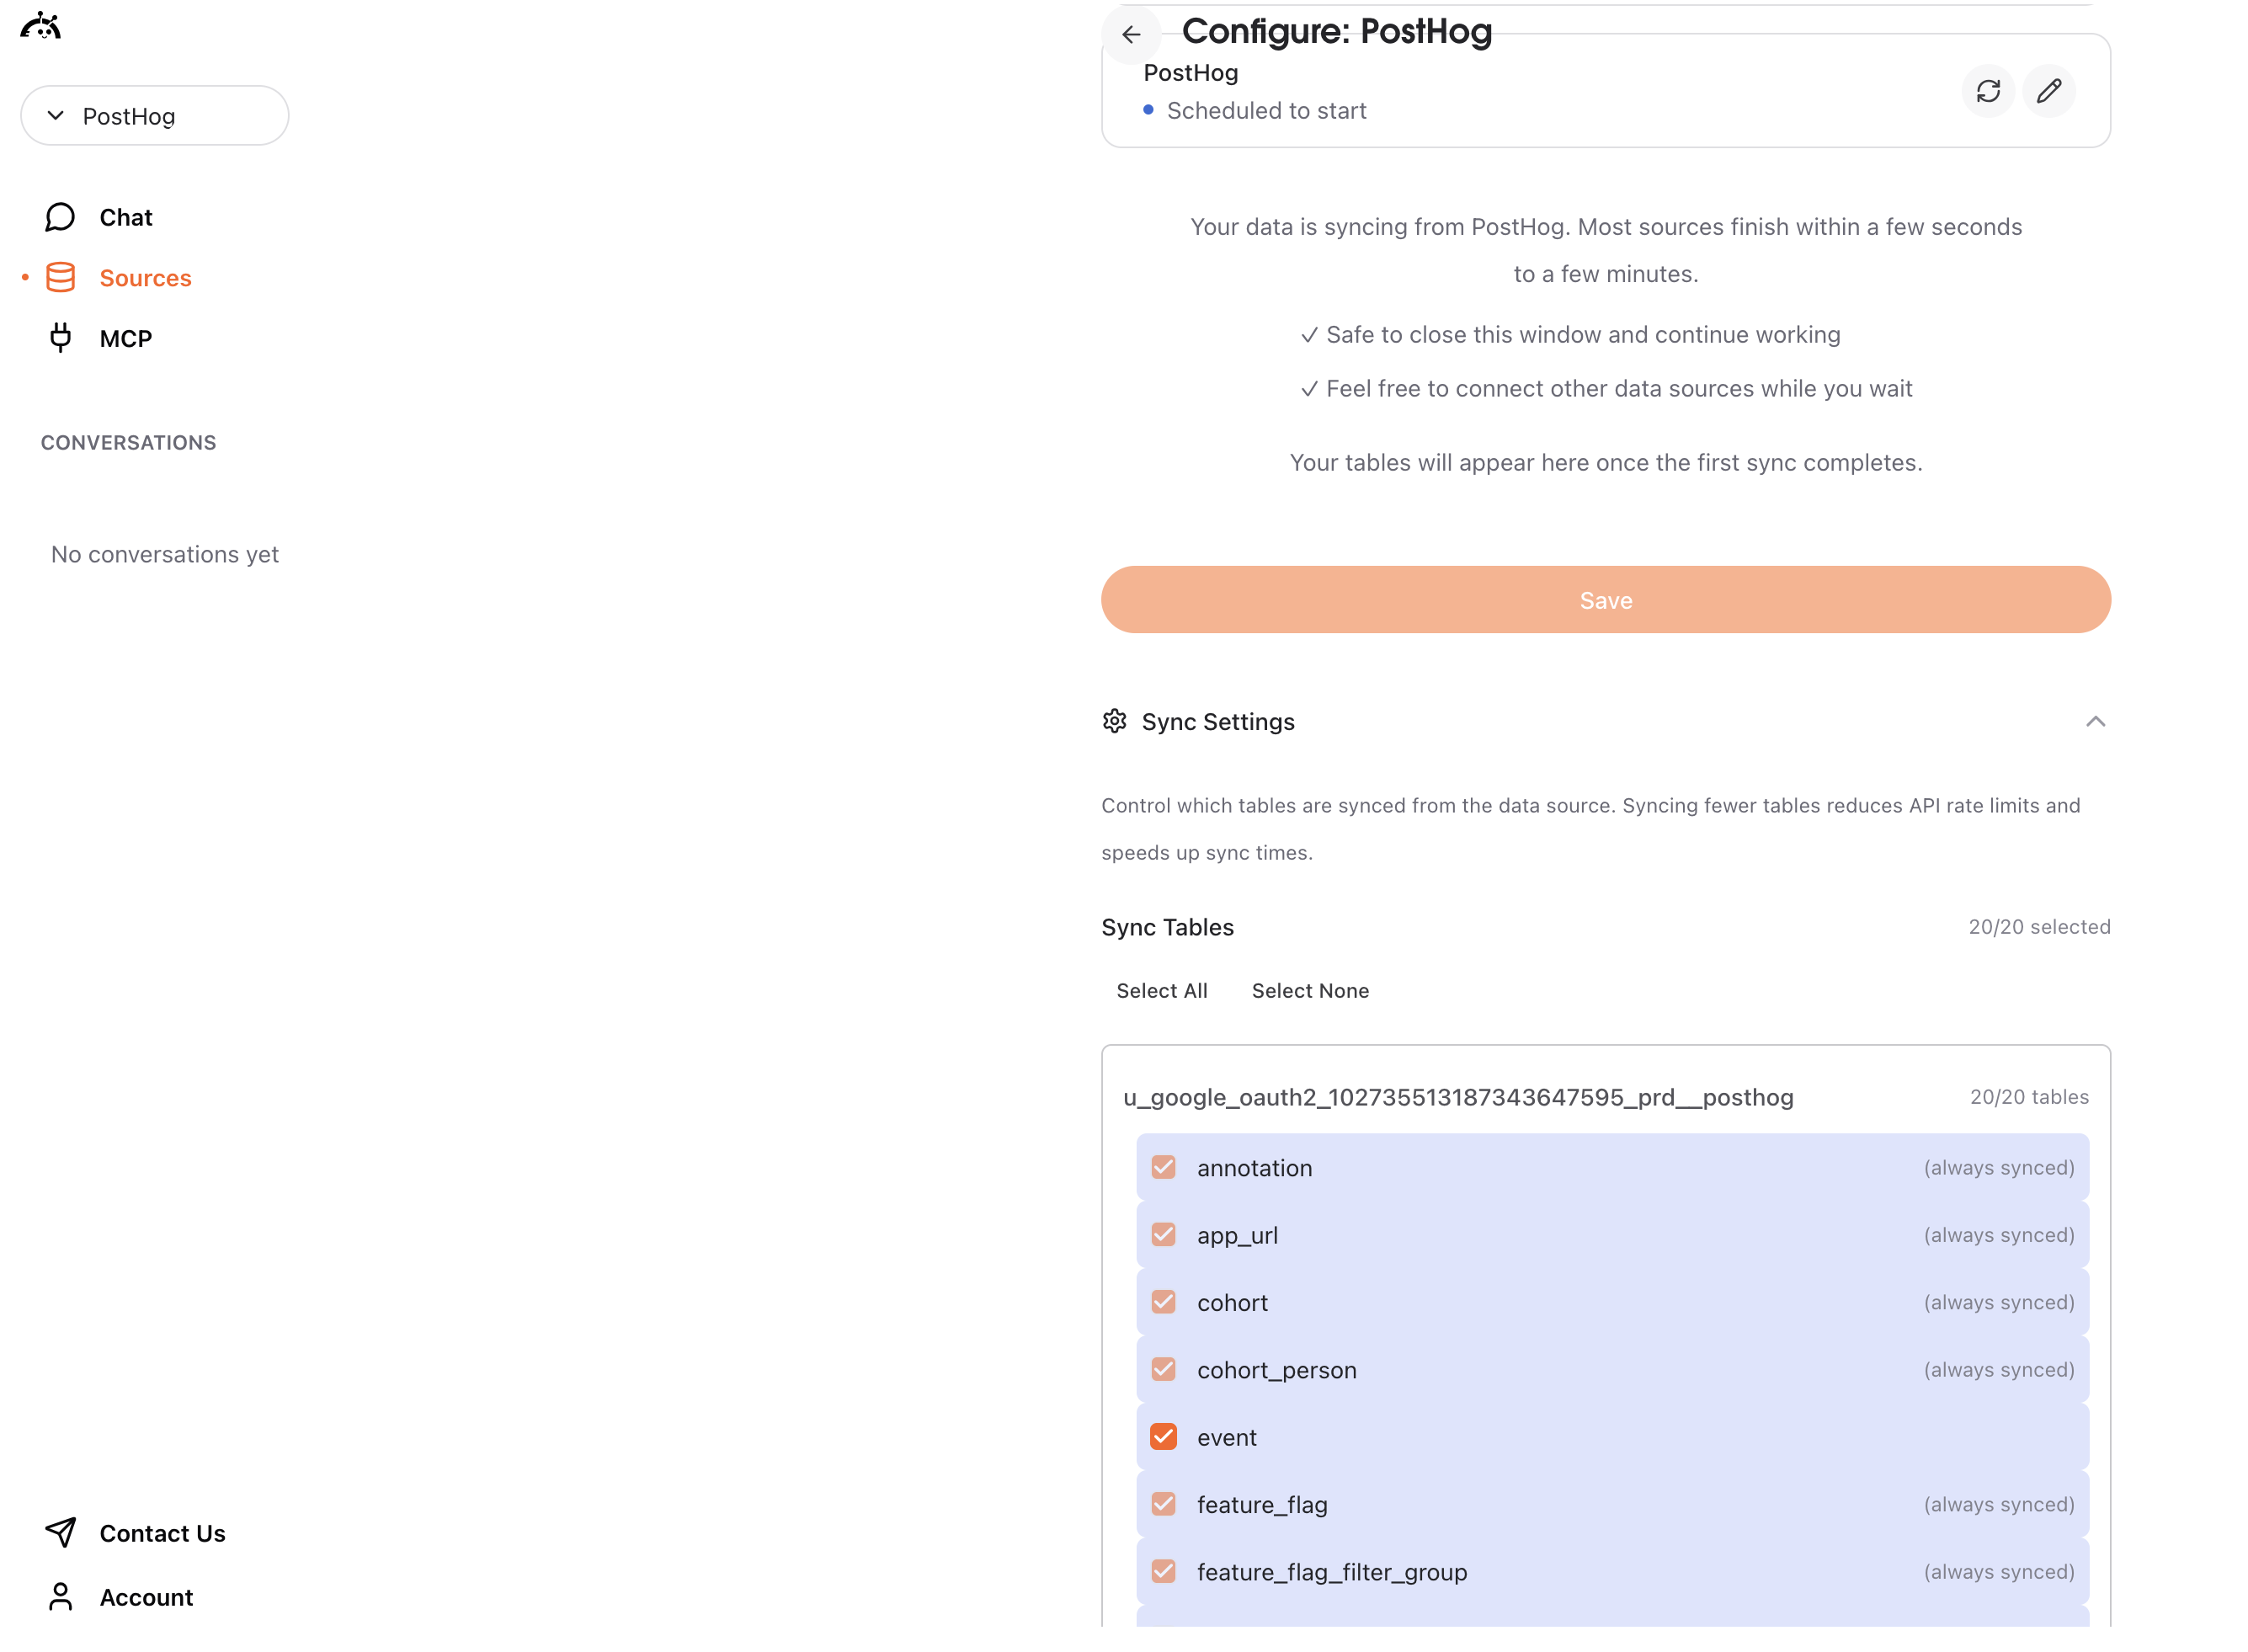Click the Sources database icon
This screenshot has height=1652, width=2248.
[60, 277]
